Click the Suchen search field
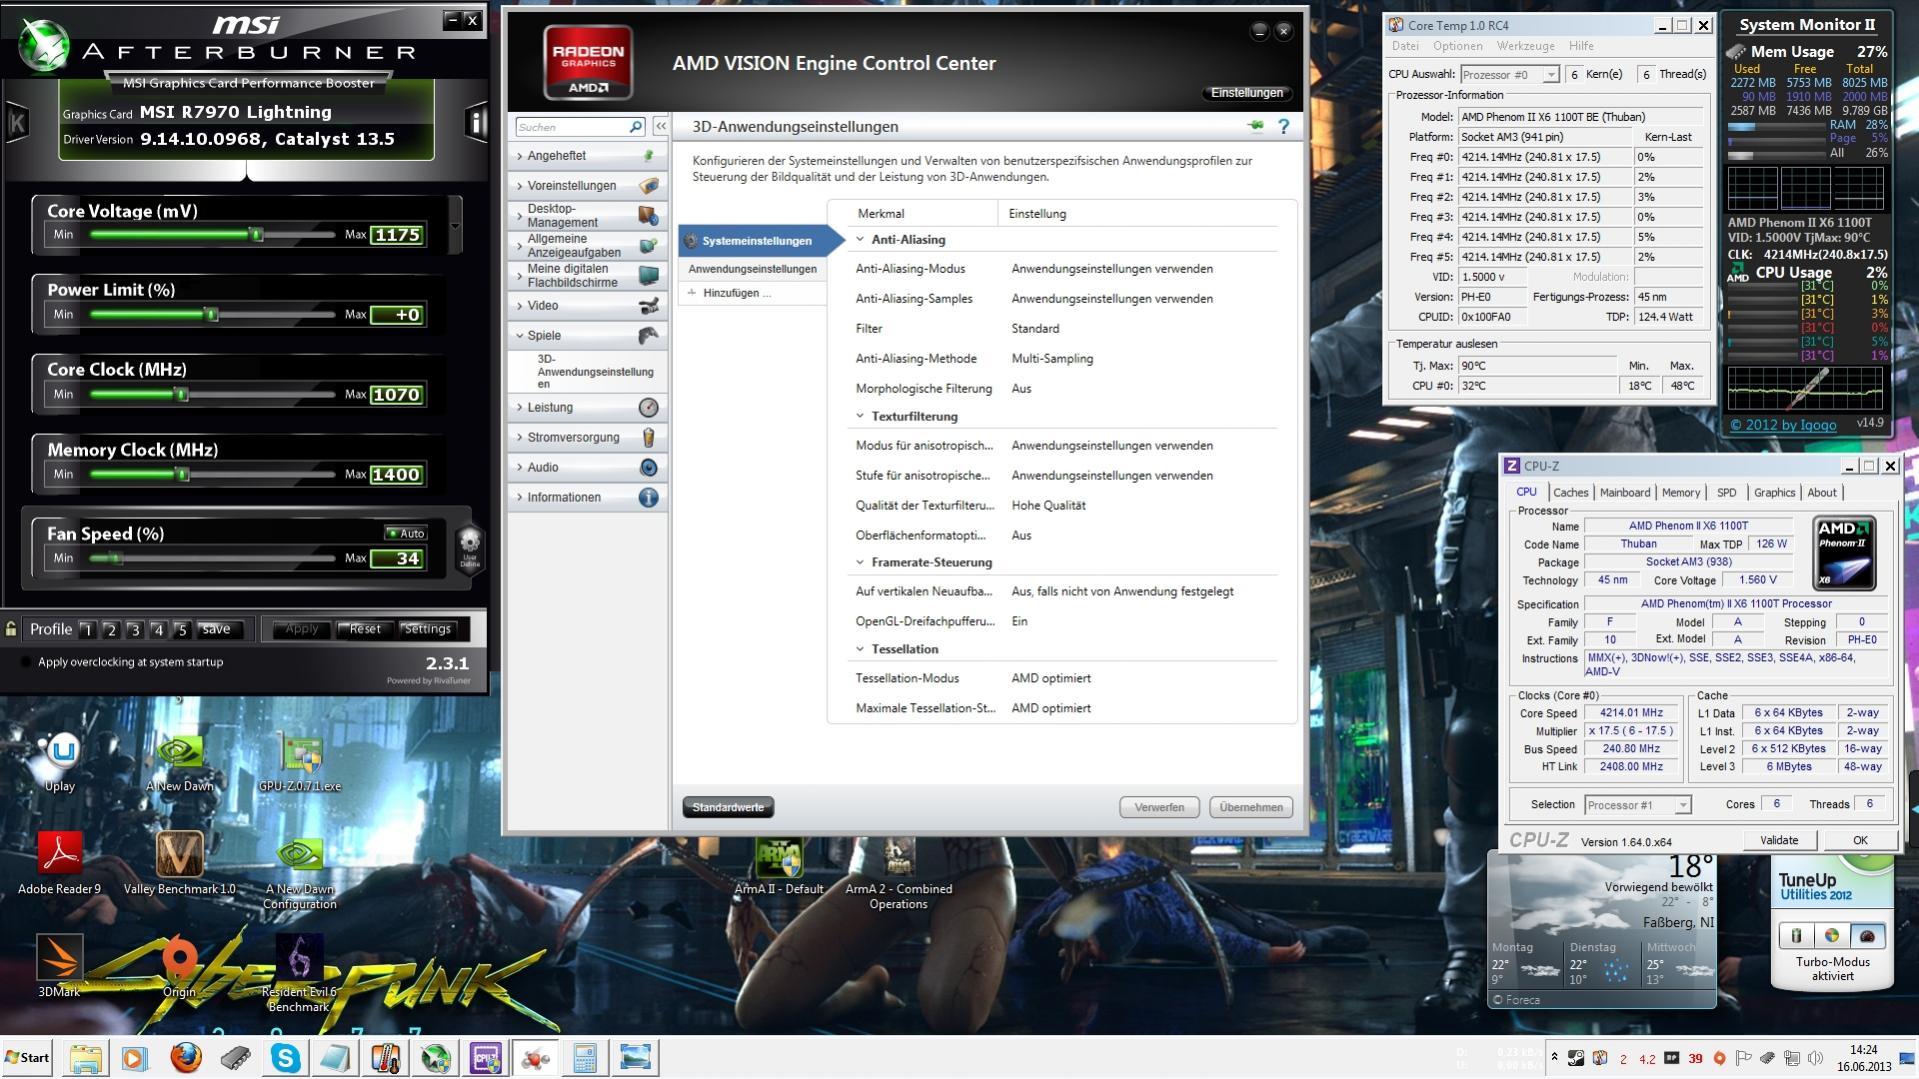1919x1079 pixels. point(572,127)
